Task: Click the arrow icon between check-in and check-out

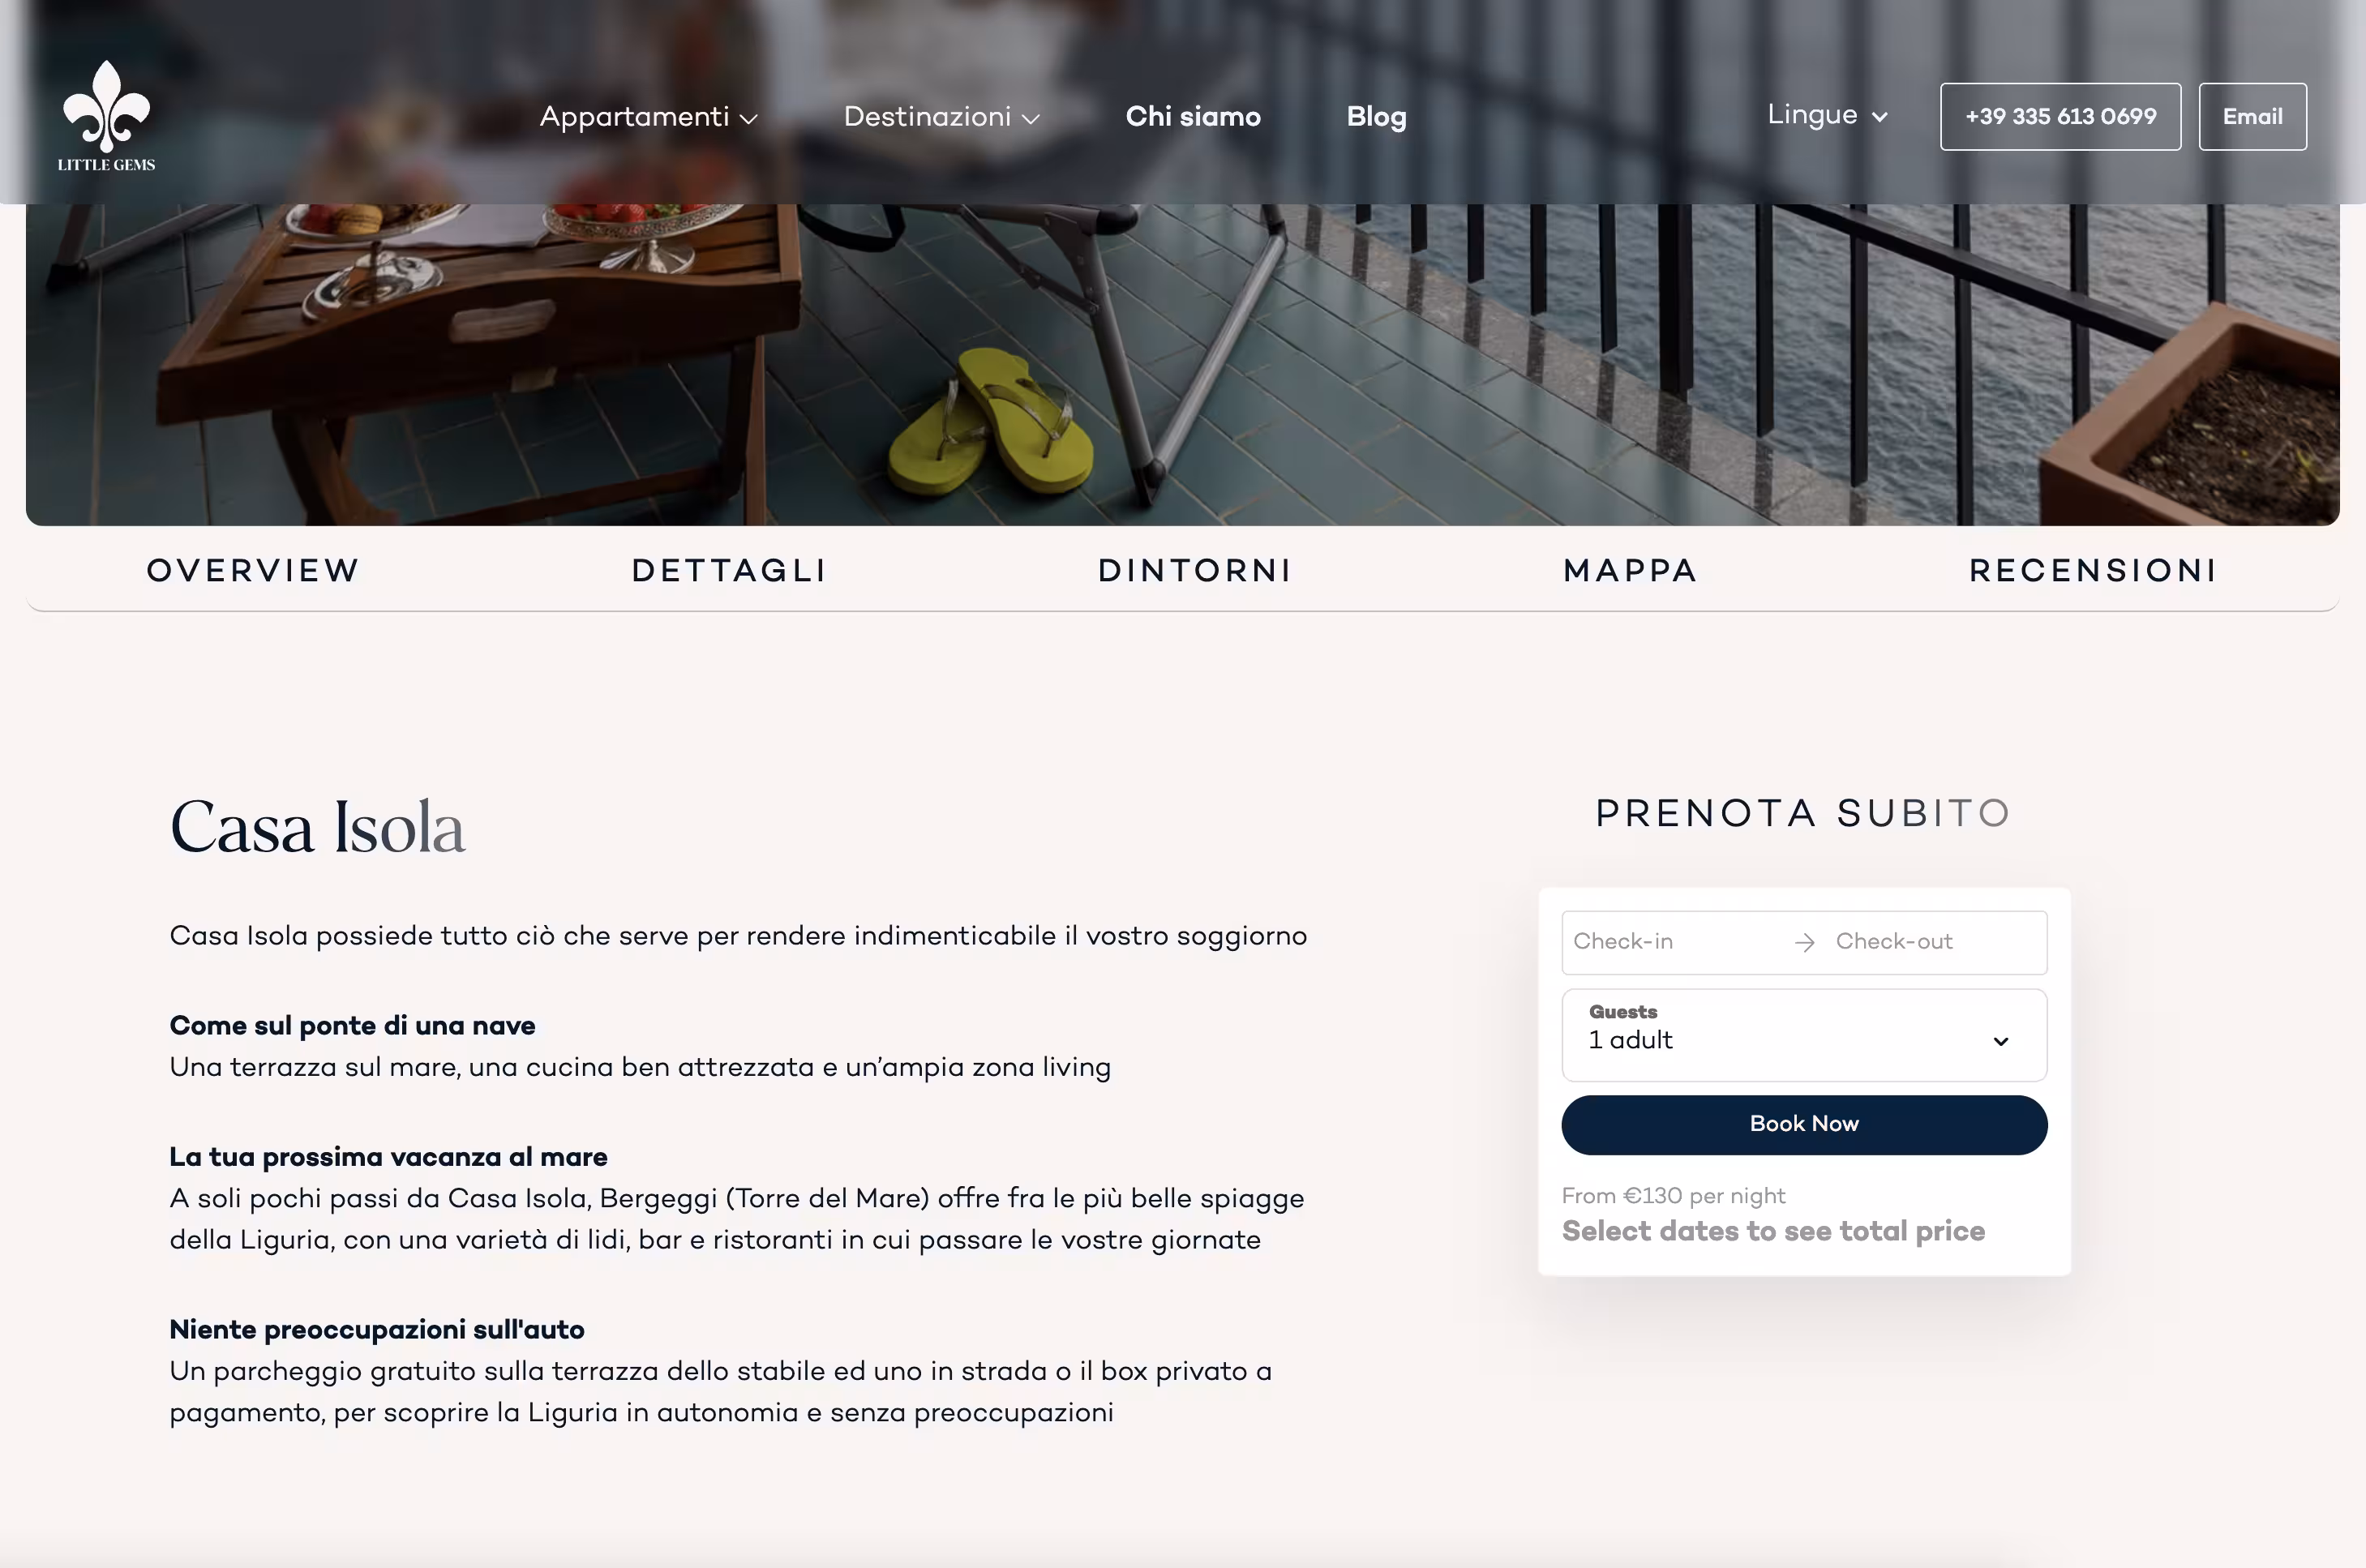Action: pyautogui.click(x=1804, y=942)
